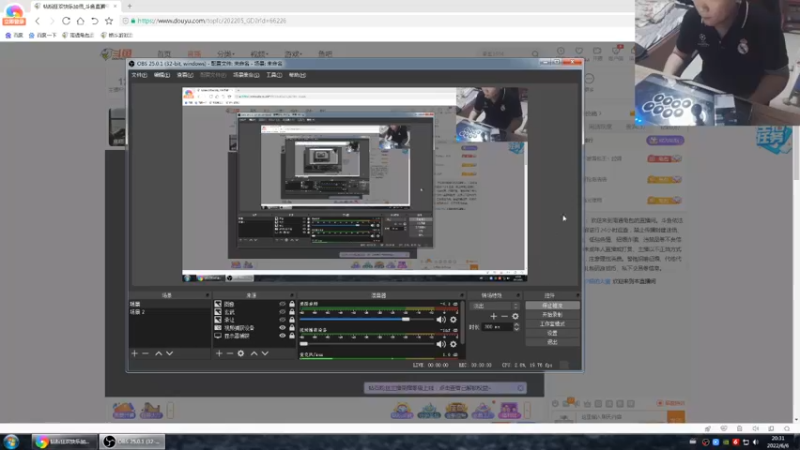Click the audio mixer vertical scrollbar
This screenshot has height=450, width=800.
463,322
